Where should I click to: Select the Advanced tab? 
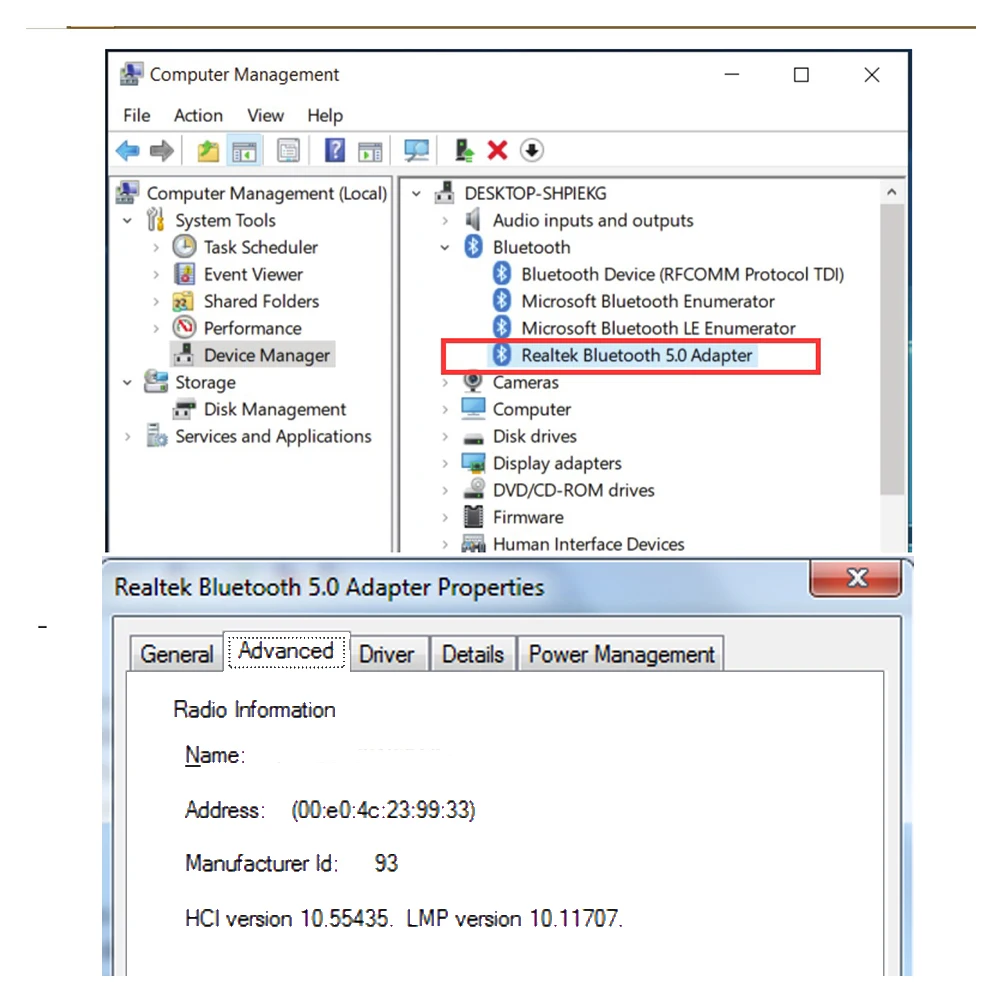tap(286, 651)
